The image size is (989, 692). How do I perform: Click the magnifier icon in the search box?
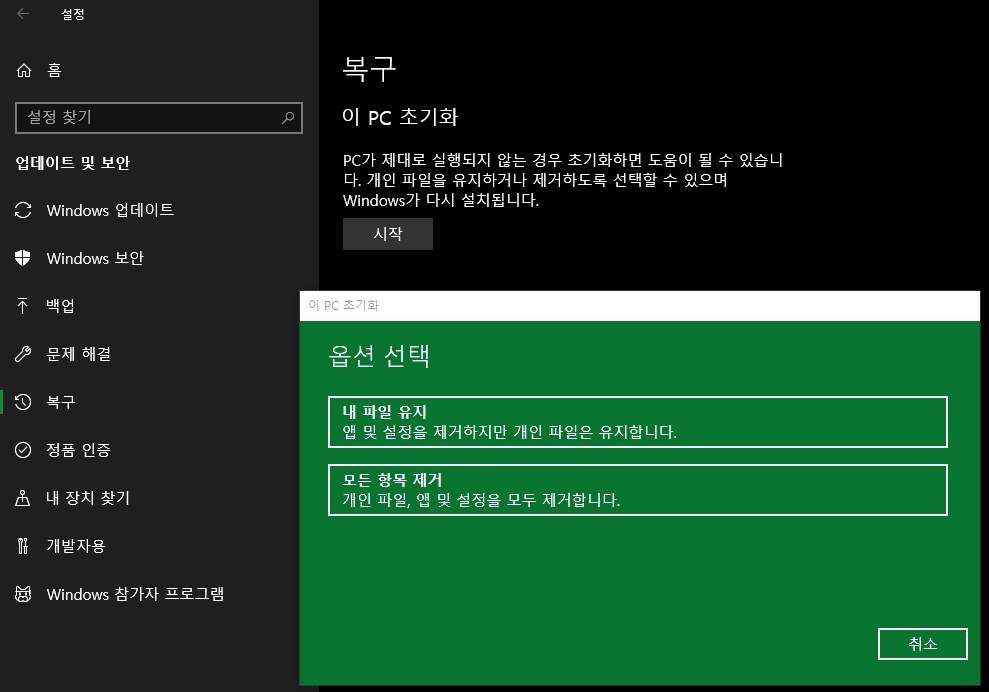tap(288, 117)
